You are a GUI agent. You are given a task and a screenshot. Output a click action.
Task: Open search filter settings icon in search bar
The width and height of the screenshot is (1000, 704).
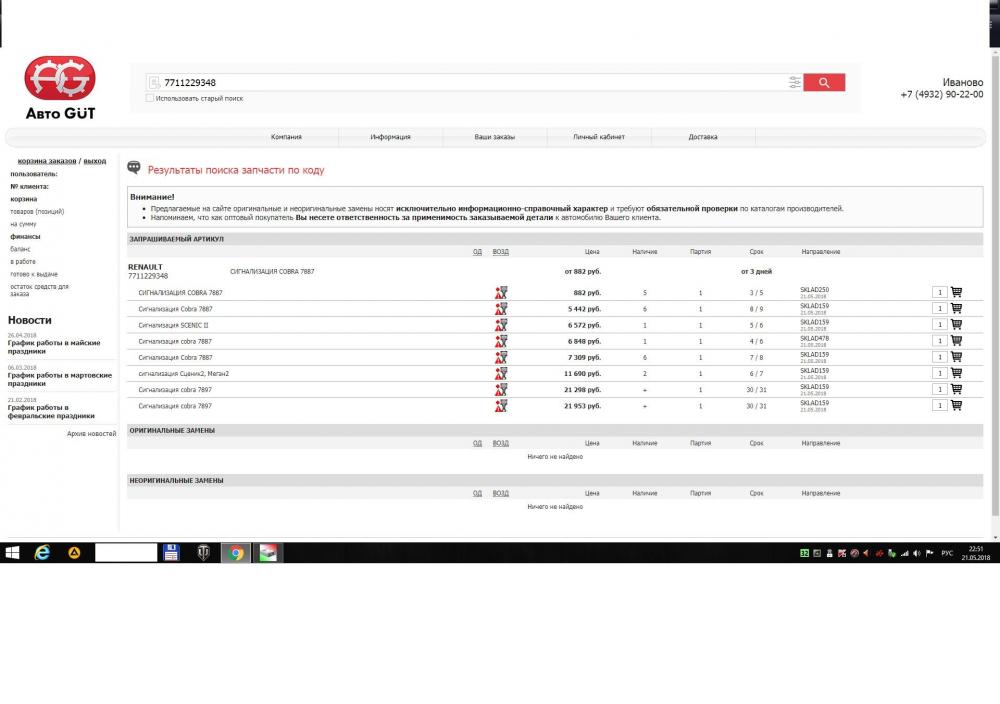795,82
